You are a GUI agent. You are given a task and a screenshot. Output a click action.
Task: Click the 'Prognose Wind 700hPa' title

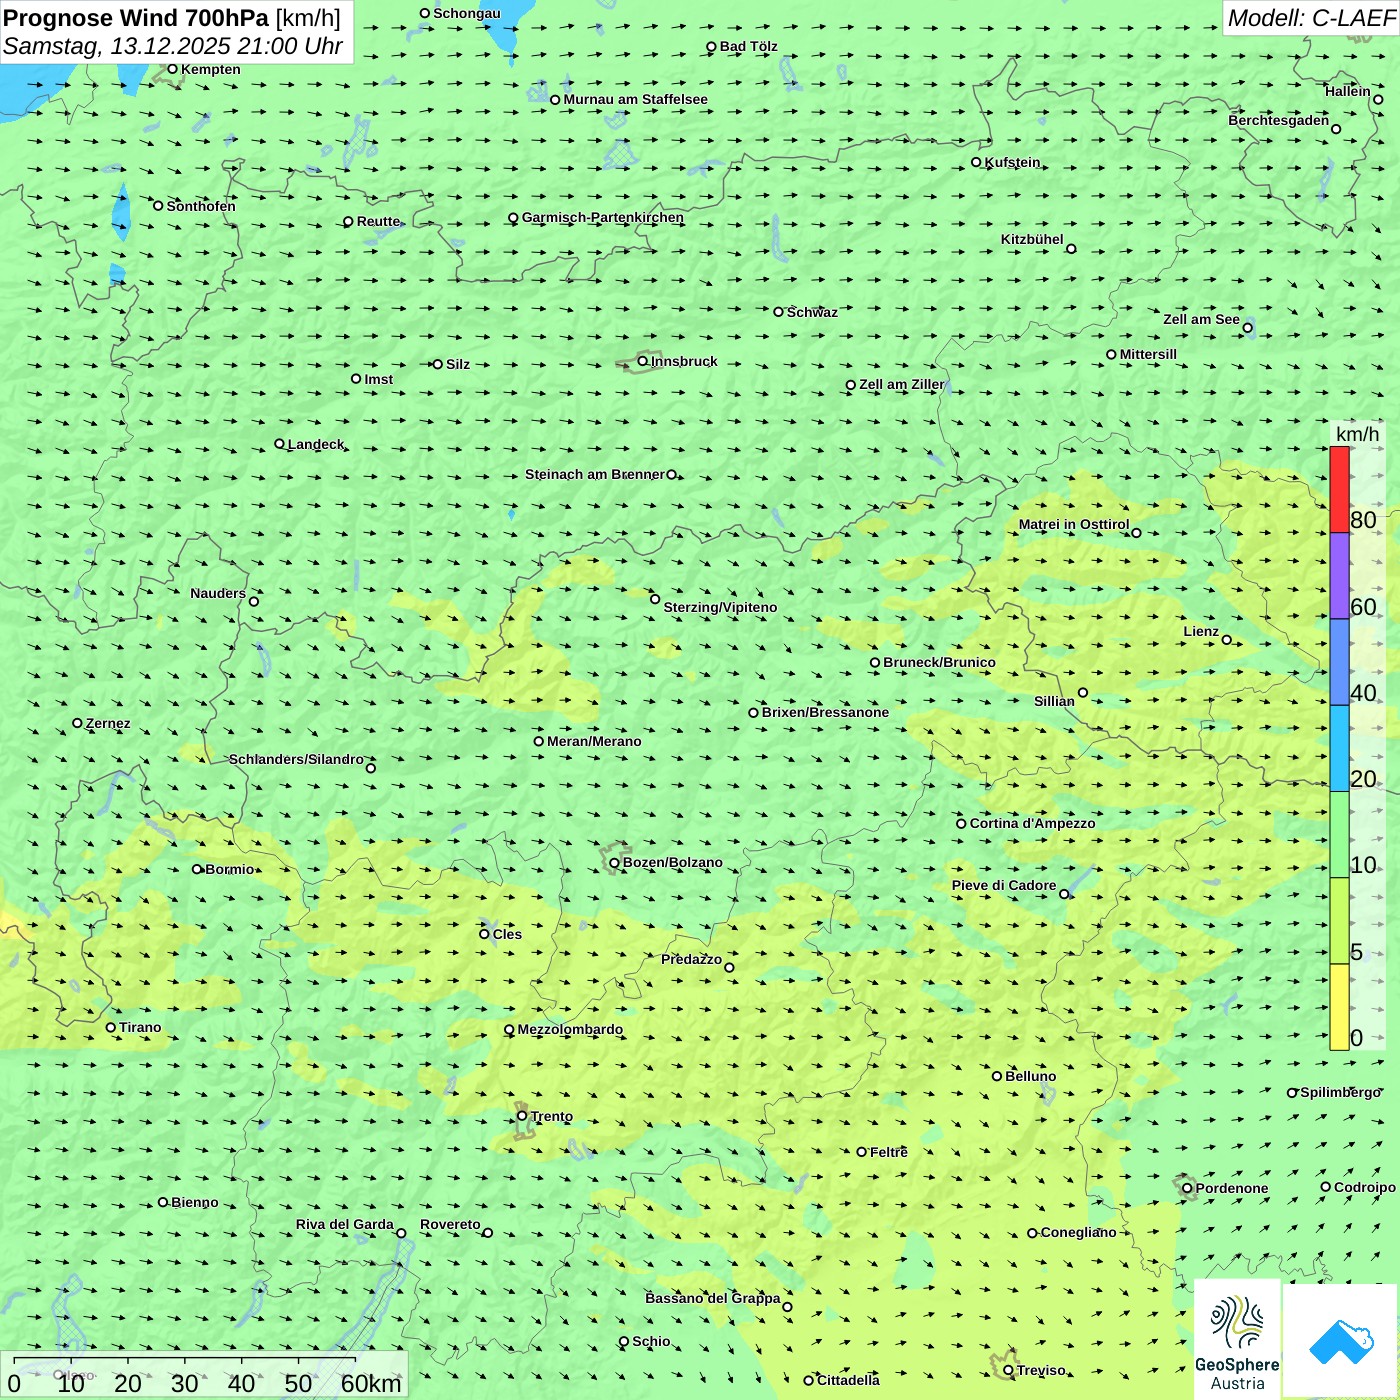click(136, 18)
